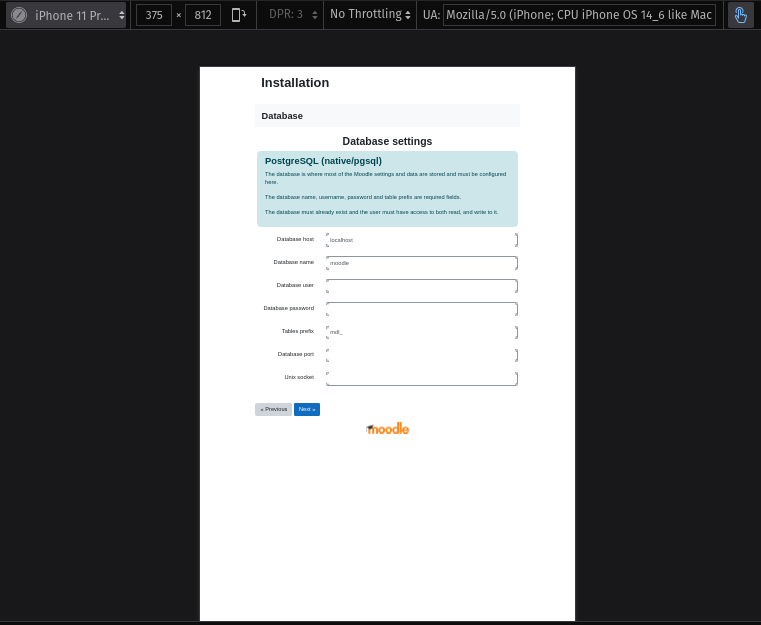This screenshot has width=761, height=625.
Task: Click the Database port label
Action: [296, 354]
